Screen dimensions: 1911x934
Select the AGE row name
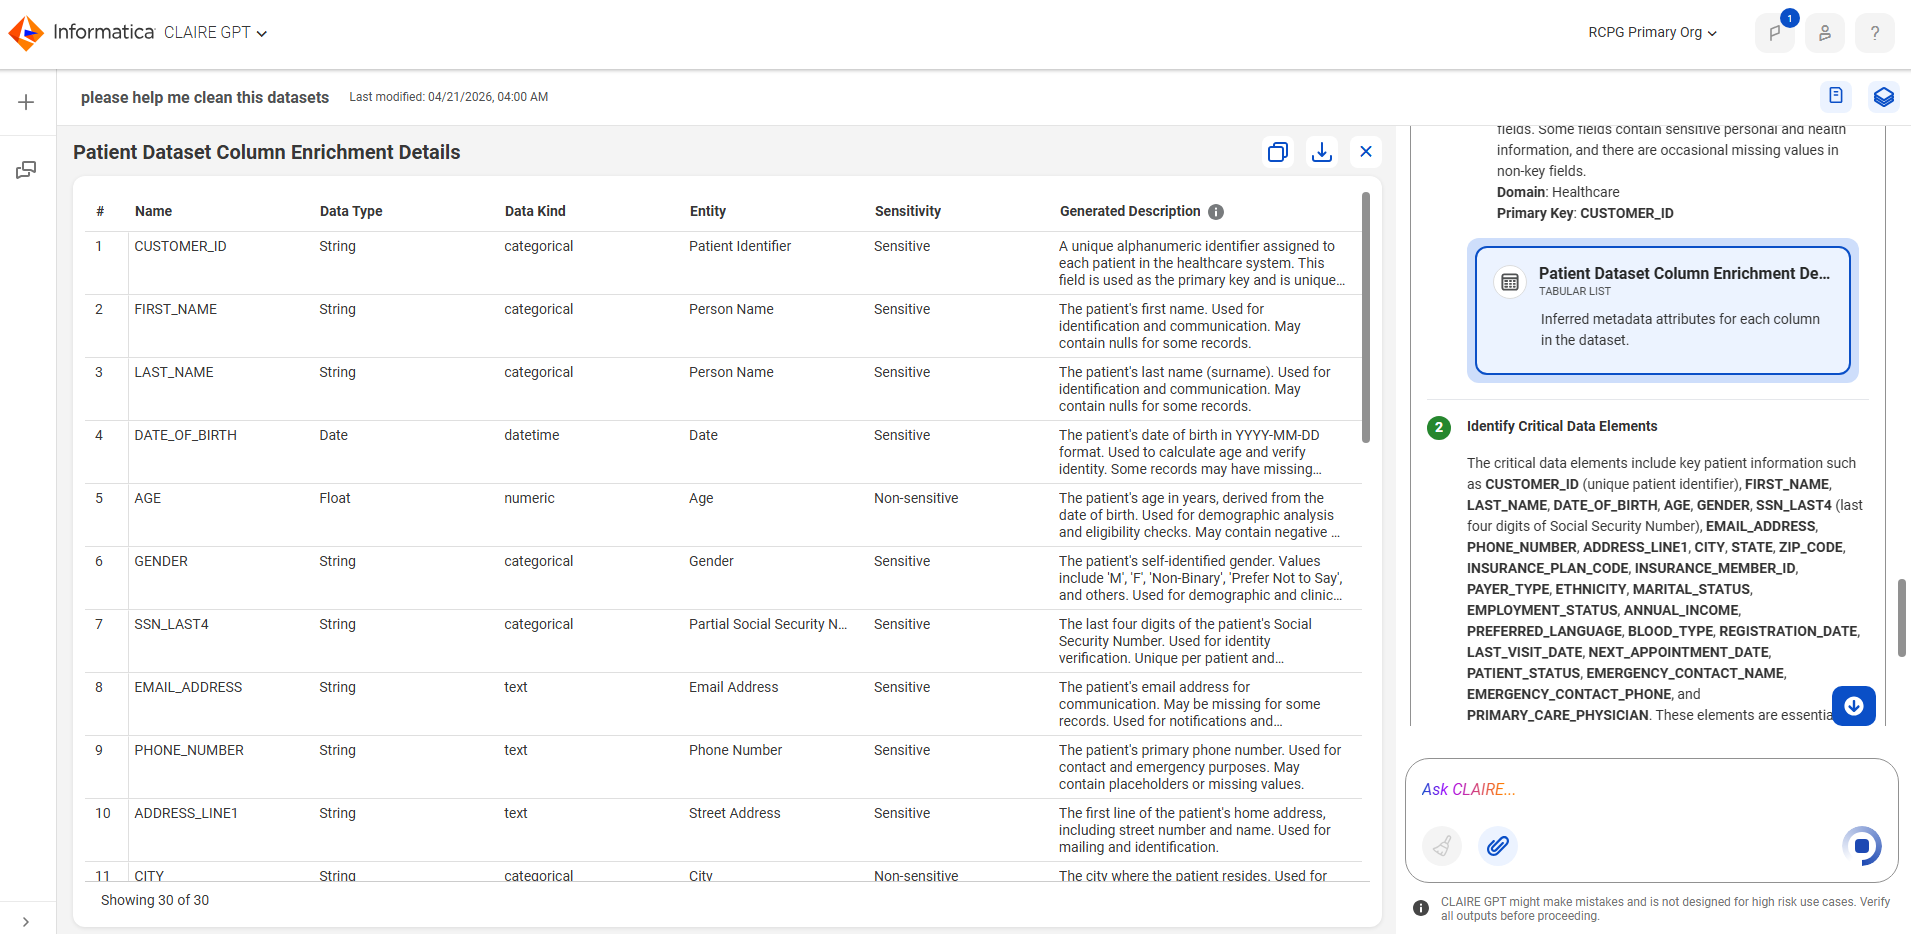click(x=148, y=498)
